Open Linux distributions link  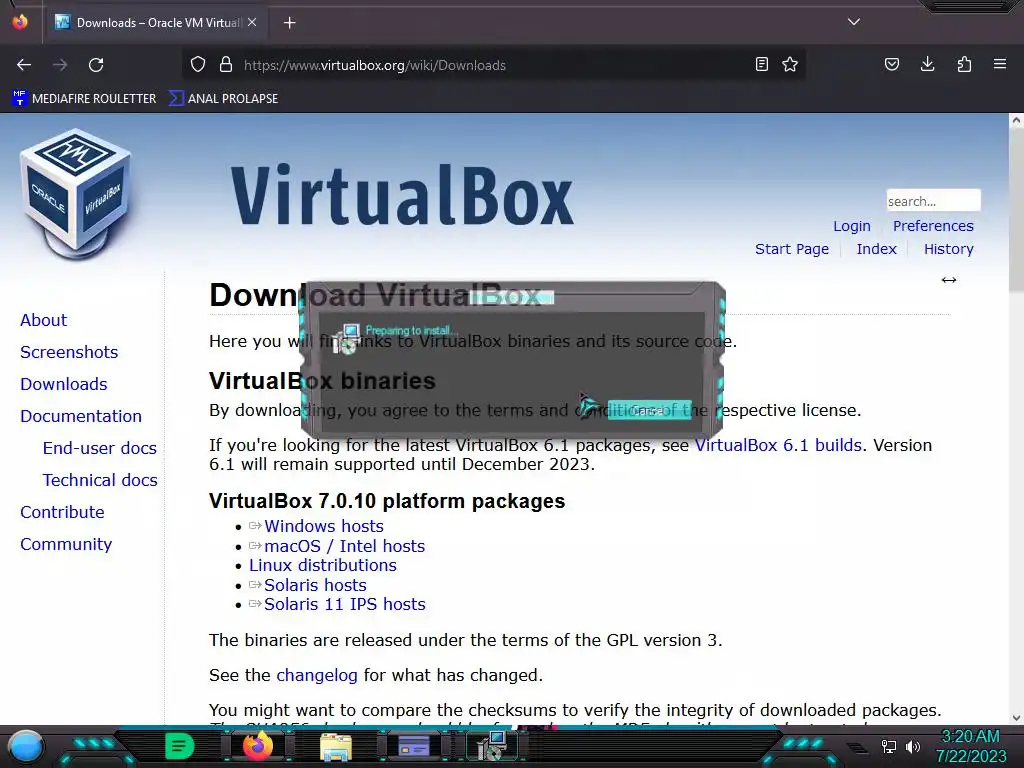[323, 566]
